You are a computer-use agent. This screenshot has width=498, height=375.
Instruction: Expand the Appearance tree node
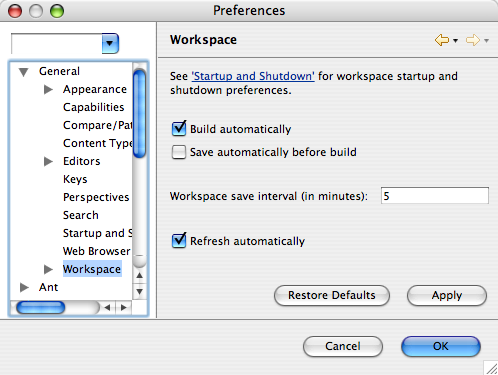48,89
